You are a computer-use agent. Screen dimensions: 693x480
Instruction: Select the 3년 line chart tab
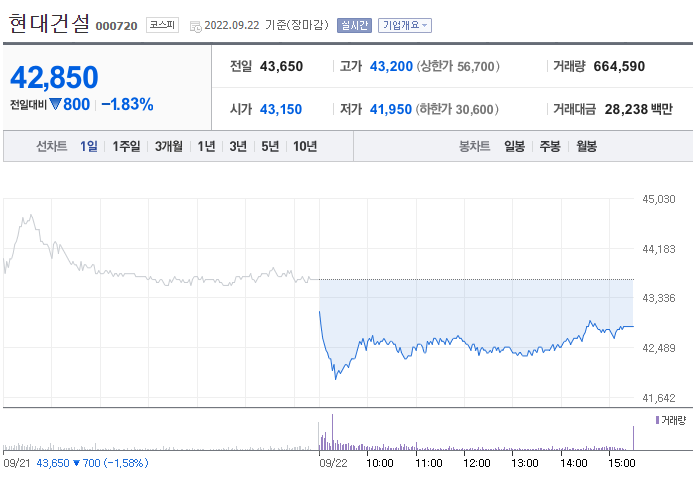pyautogui.click(x=238, y=146)
